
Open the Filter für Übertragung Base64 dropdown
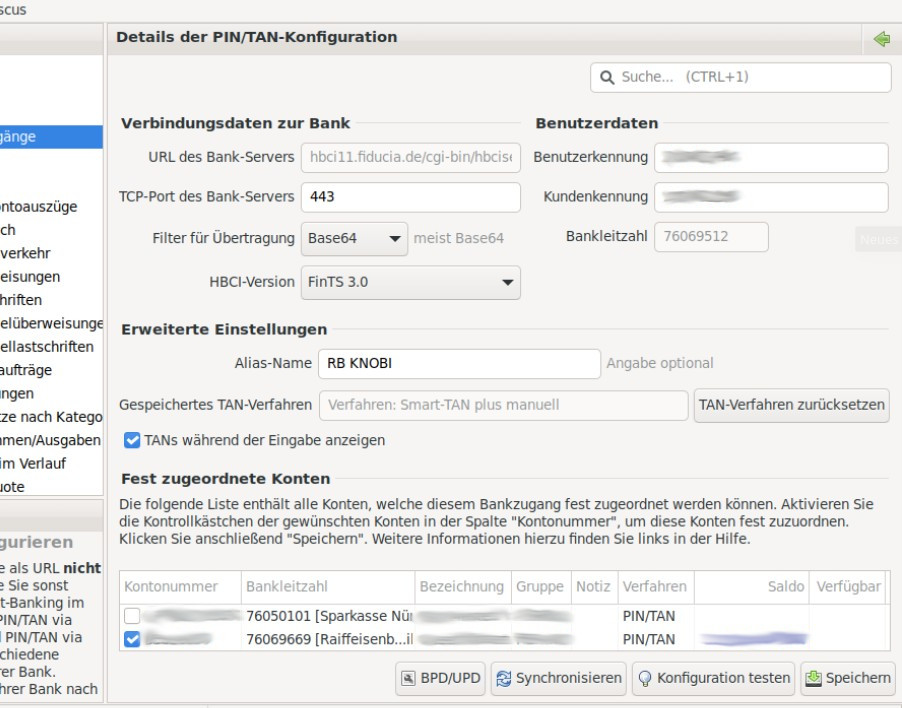(x=354, y=238)
